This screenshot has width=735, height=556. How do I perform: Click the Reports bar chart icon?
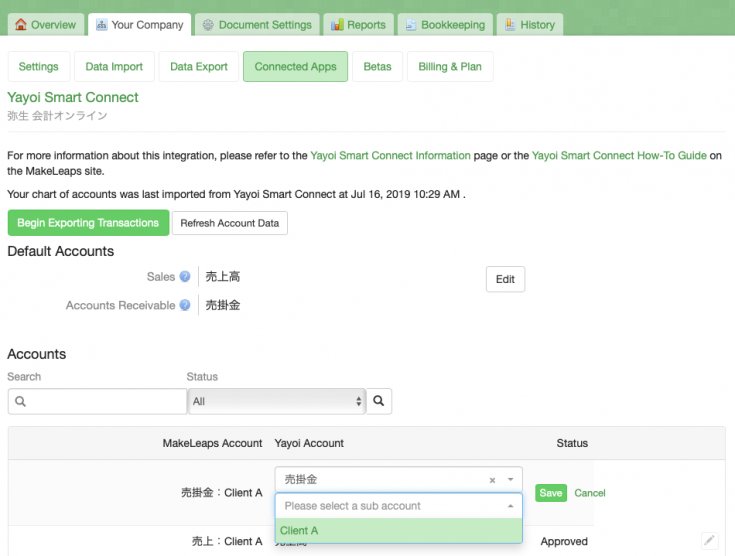[x=337, y=25]
